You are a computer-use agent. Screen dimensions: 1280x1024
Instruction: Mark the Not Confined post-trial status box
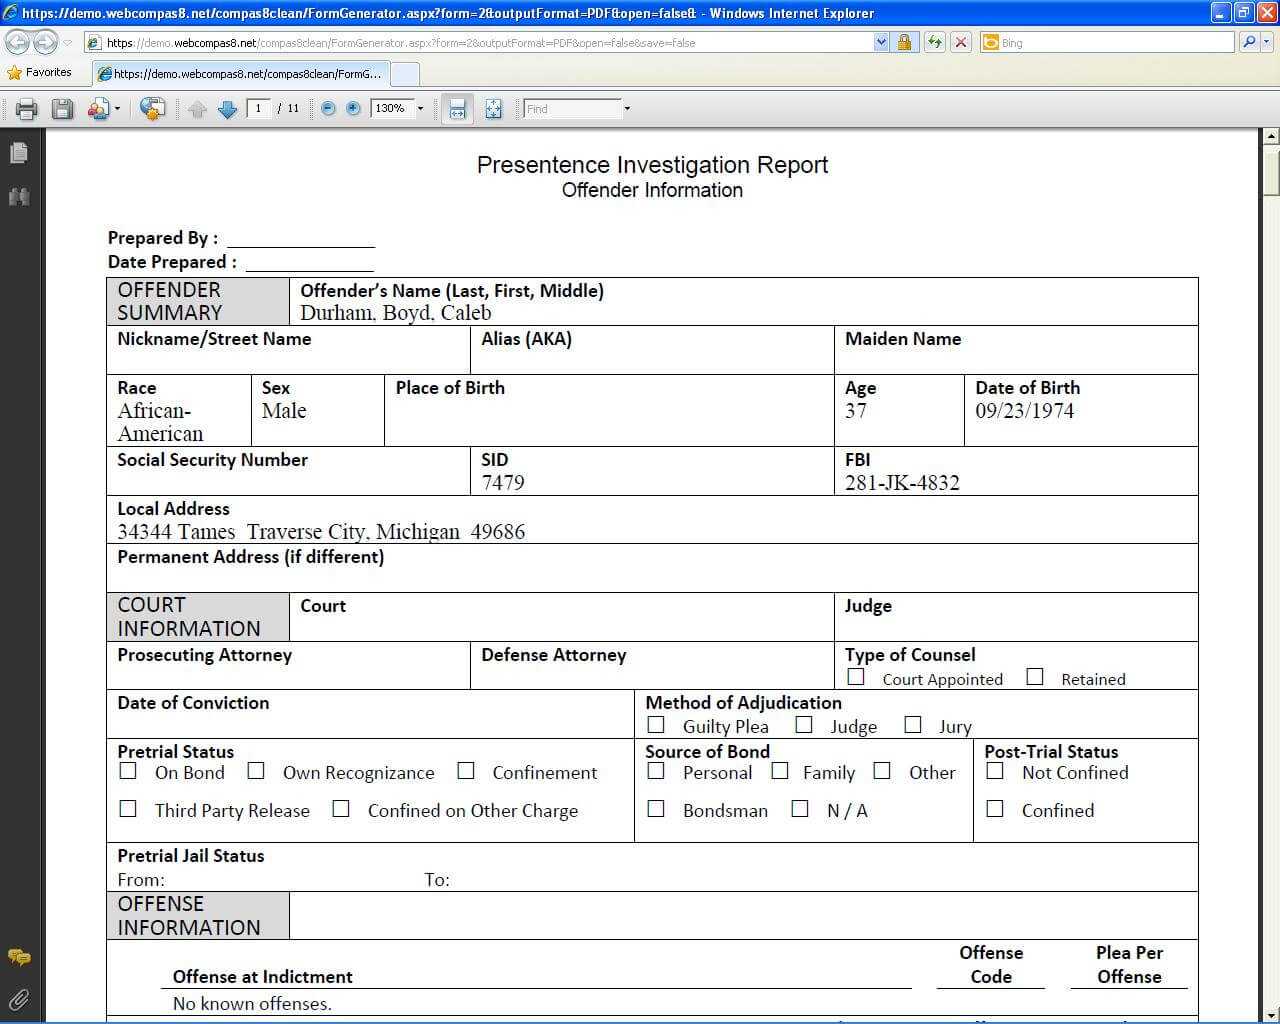pos(994,771)
